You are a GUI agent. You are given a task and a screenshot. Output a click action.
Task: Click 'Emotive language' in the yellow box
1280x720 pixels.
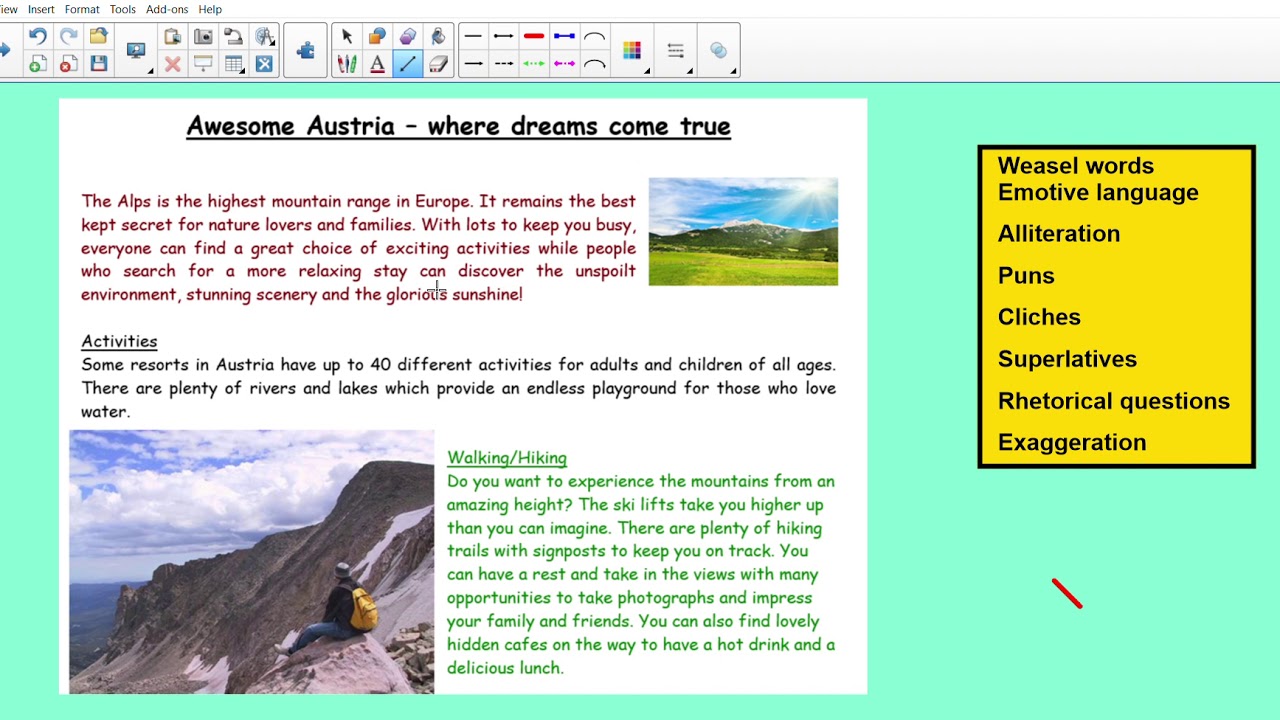1098,193
